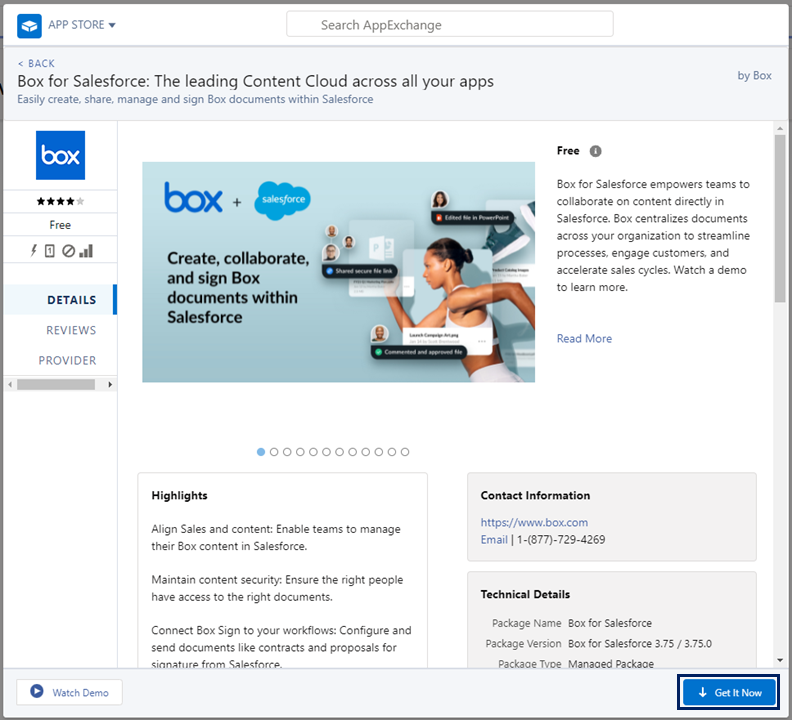Click the Free label under the stars
Screen dimensions: 792x720
[60, 225]
